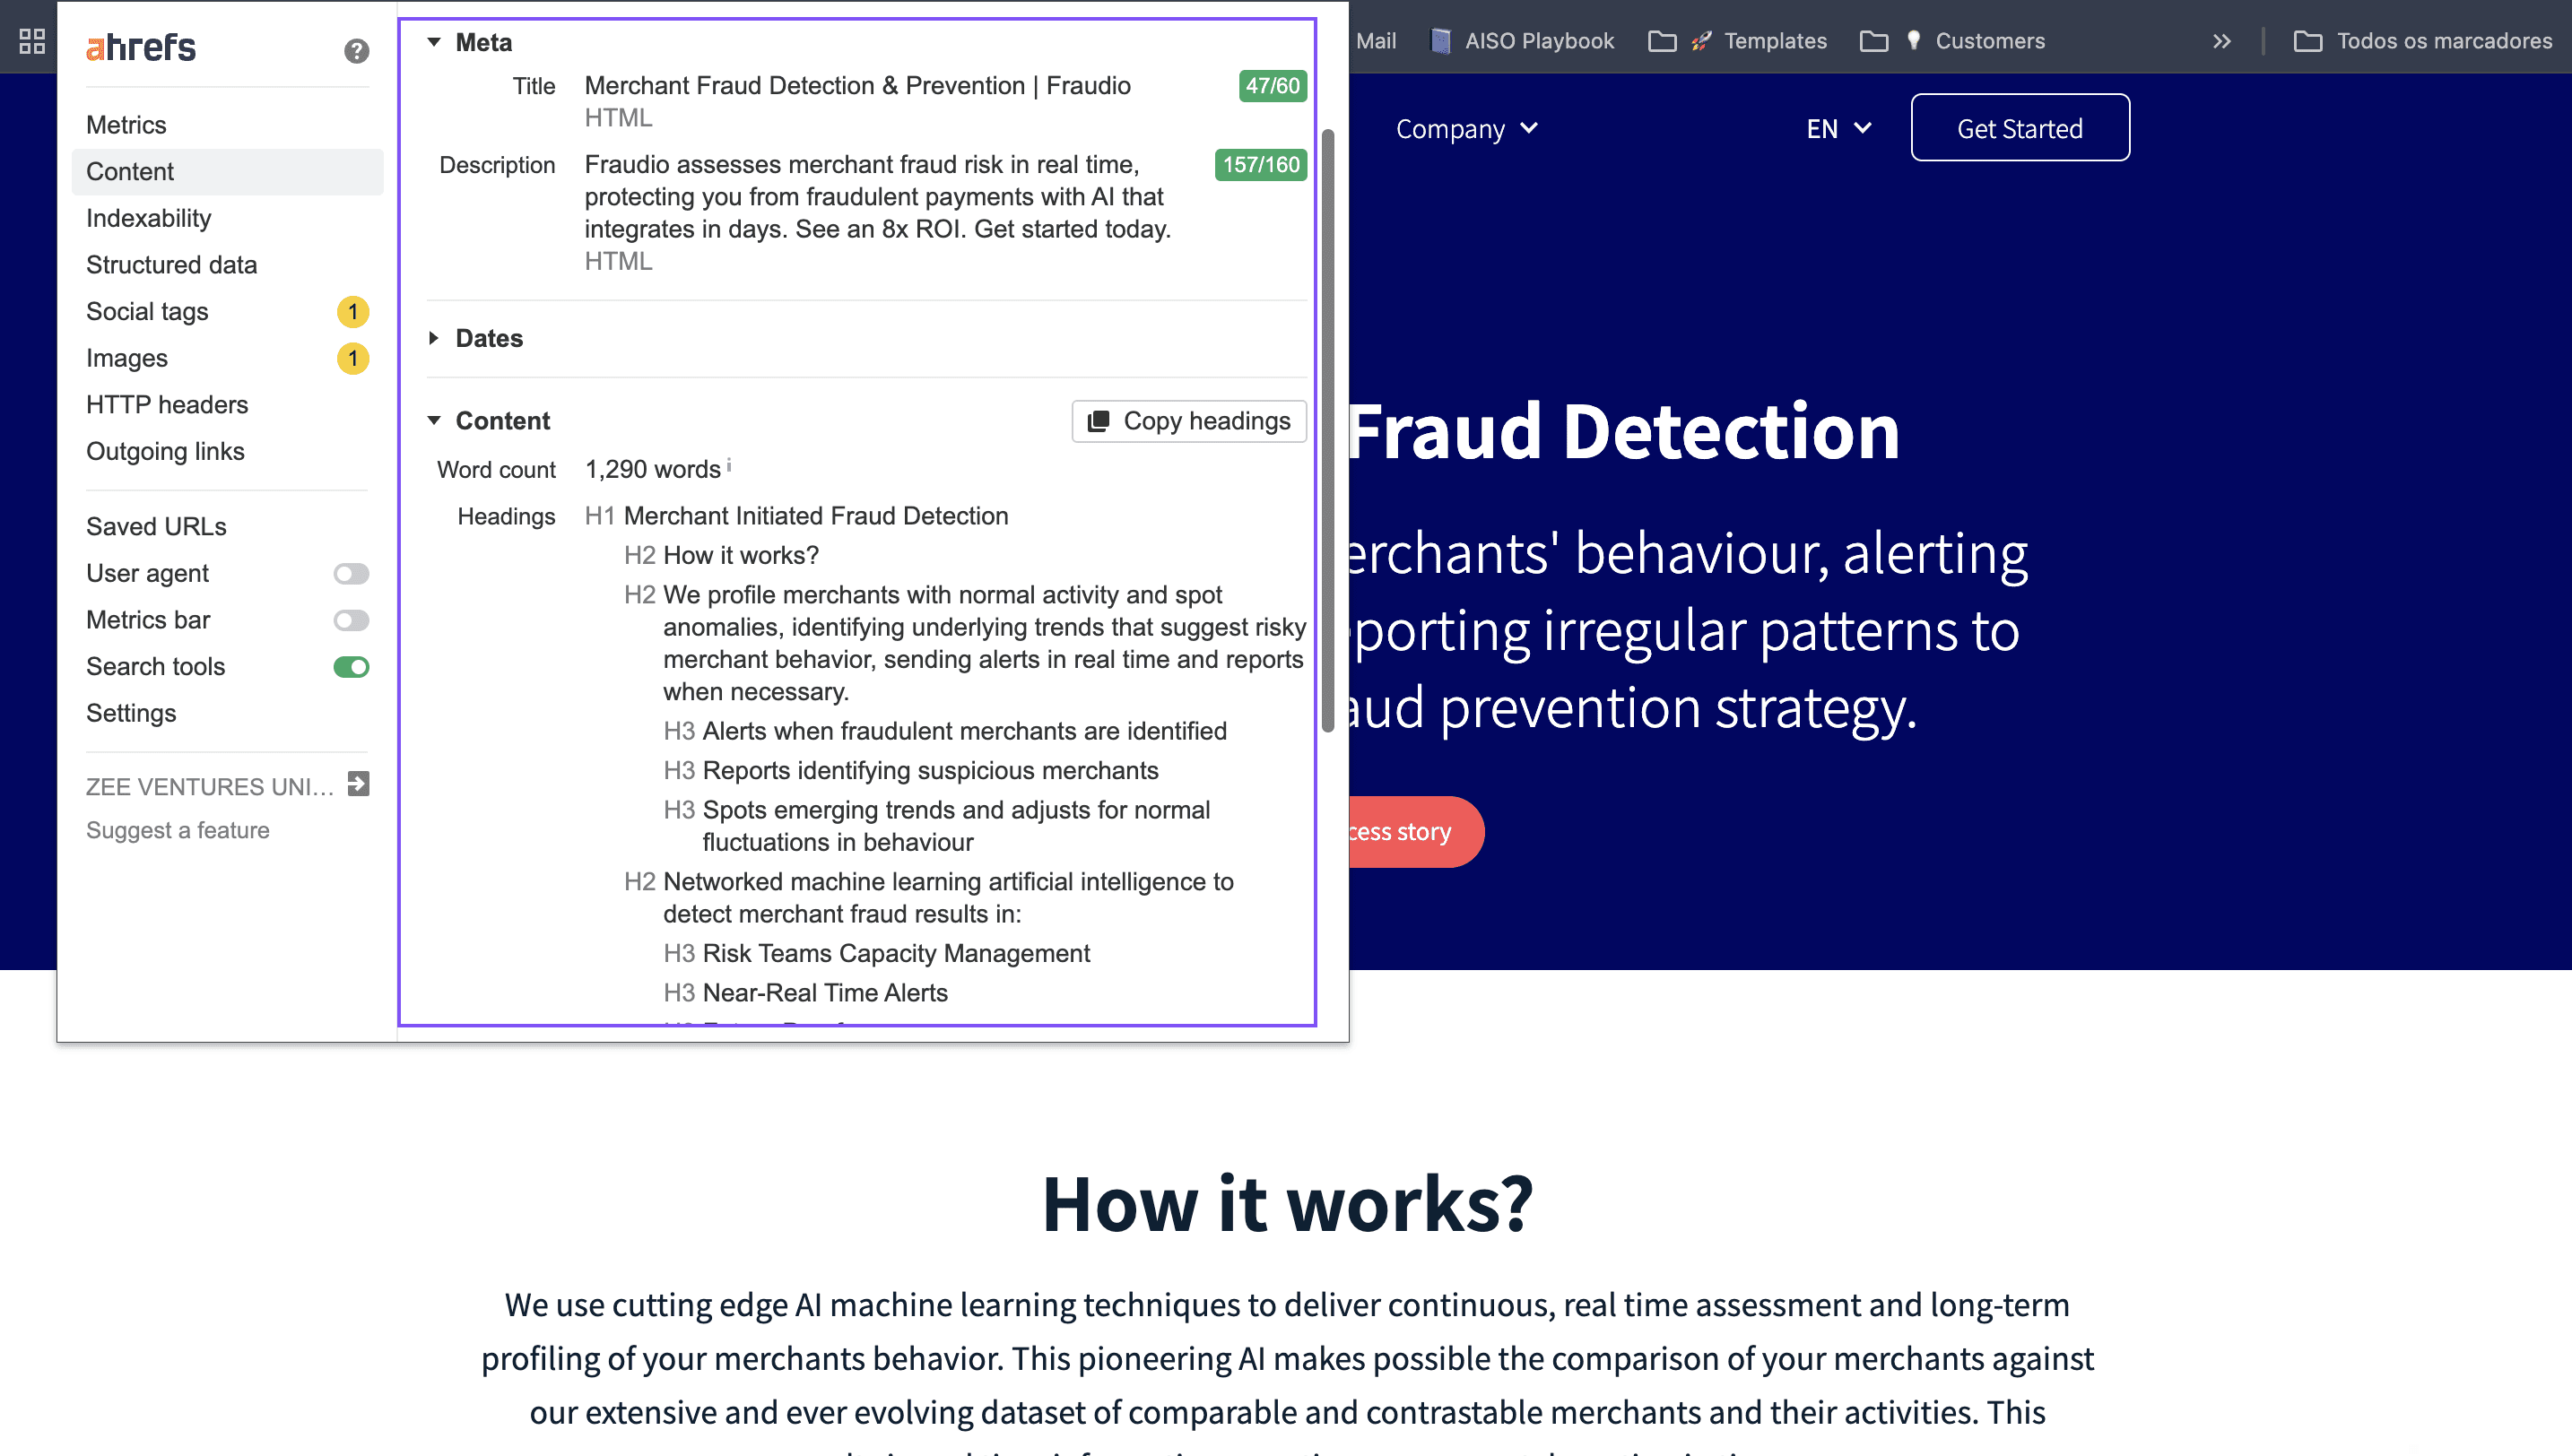Expand the Dates section

434,339
